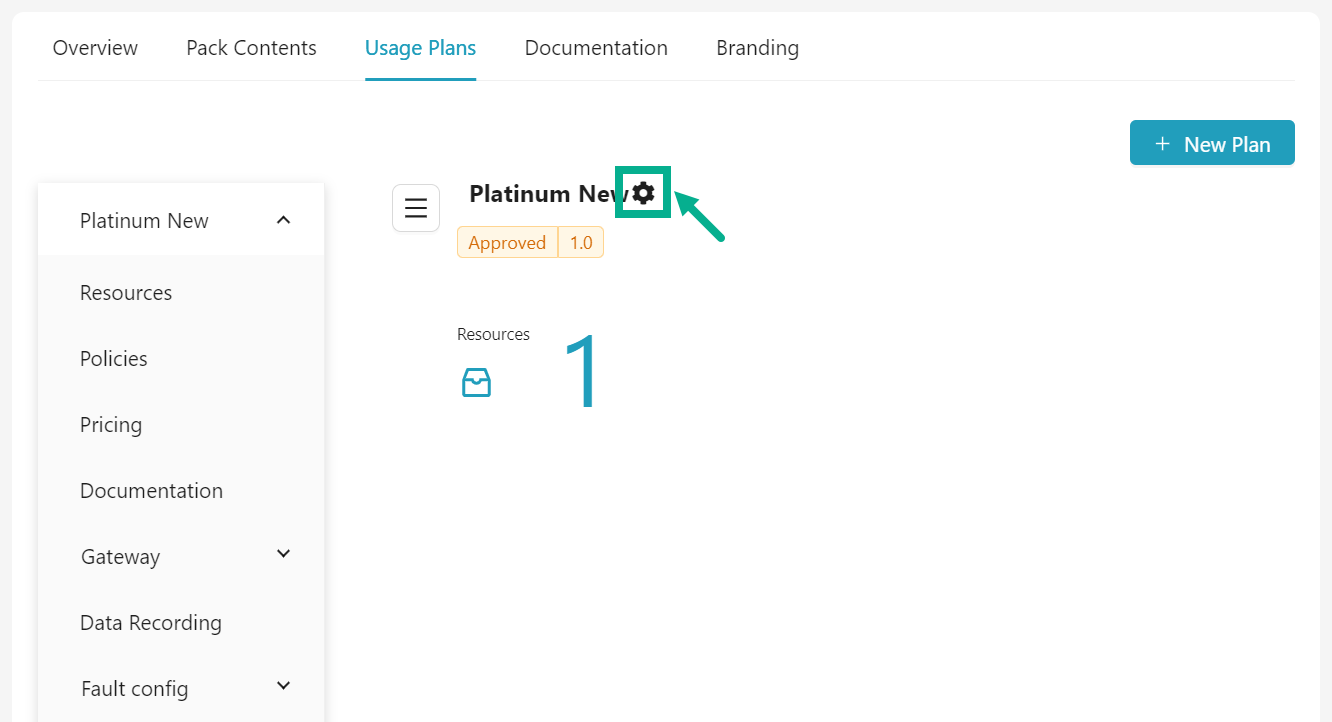Go to the Documentation tab in the top bar

pos(596,48)
